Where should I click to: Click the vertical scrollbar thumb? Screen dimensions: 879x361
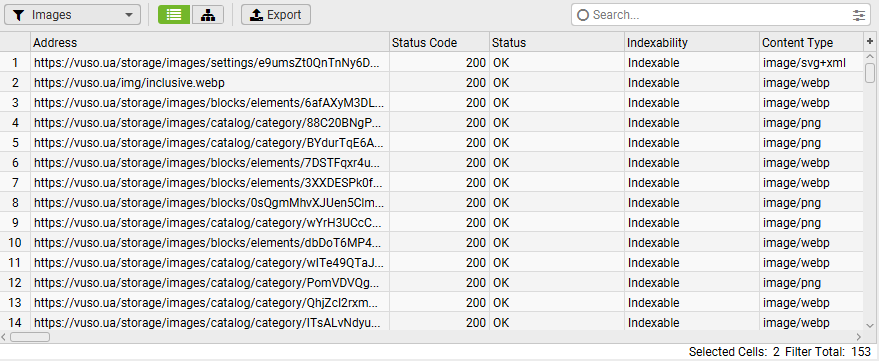click(870, 73)
